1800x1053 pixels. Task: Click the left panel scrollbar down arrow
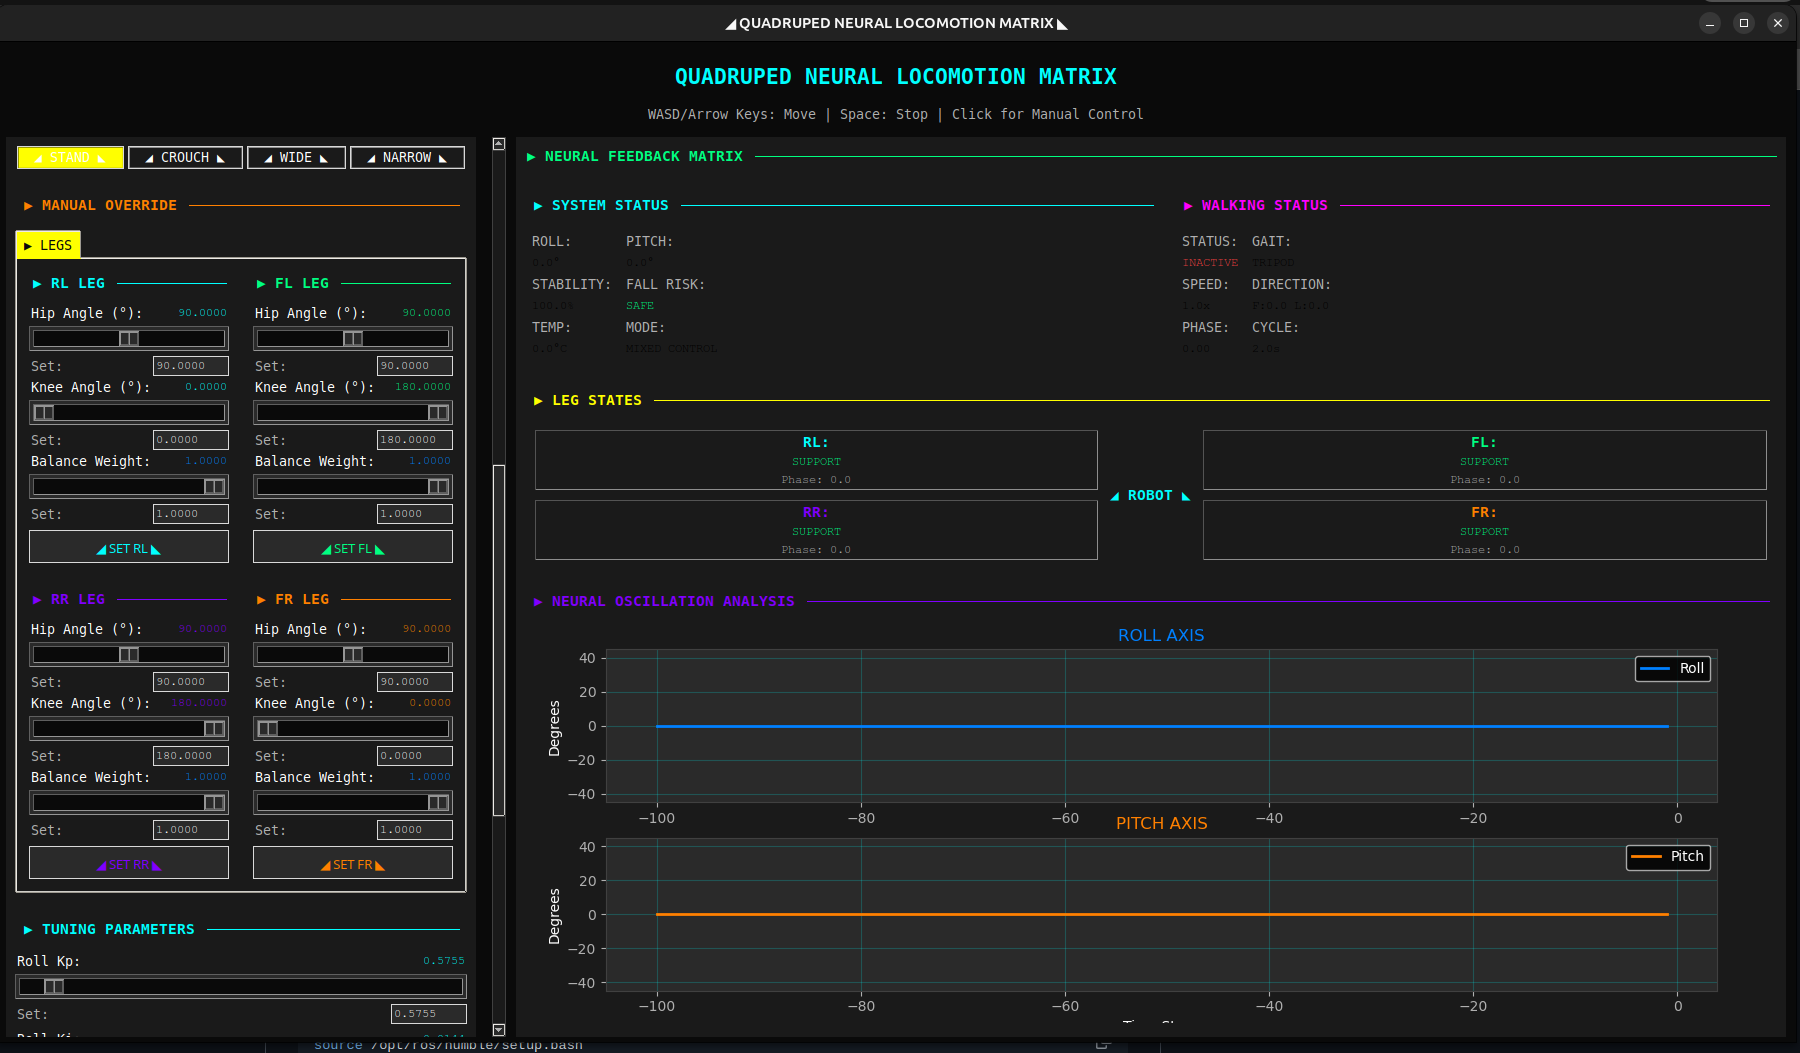tap(499, 1030)
